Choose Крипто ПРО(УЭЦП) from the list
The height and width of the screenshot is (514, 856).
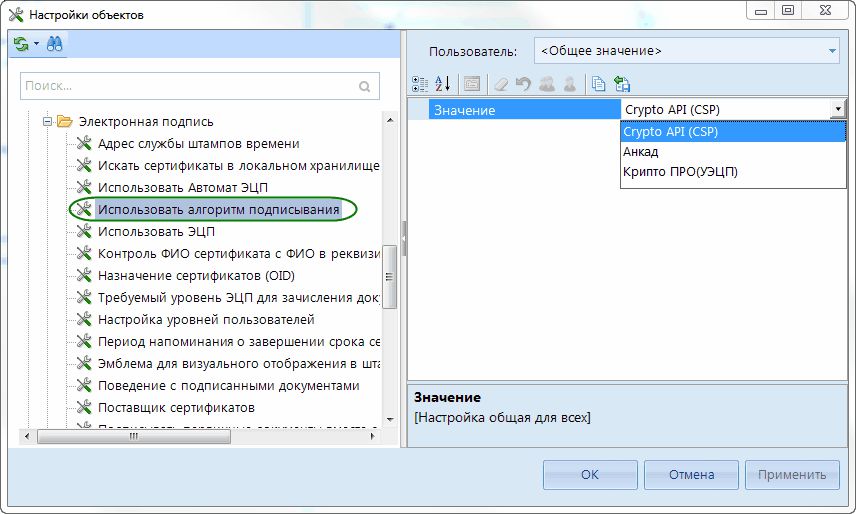680,172
